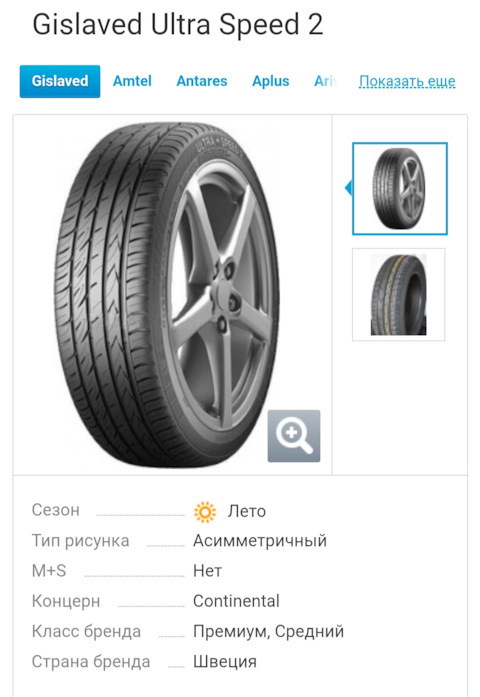Image resolution: width=480 pixels, height=697 pixels.
Task: Expand brands via Показать еще link
Action: coord(407,81)
